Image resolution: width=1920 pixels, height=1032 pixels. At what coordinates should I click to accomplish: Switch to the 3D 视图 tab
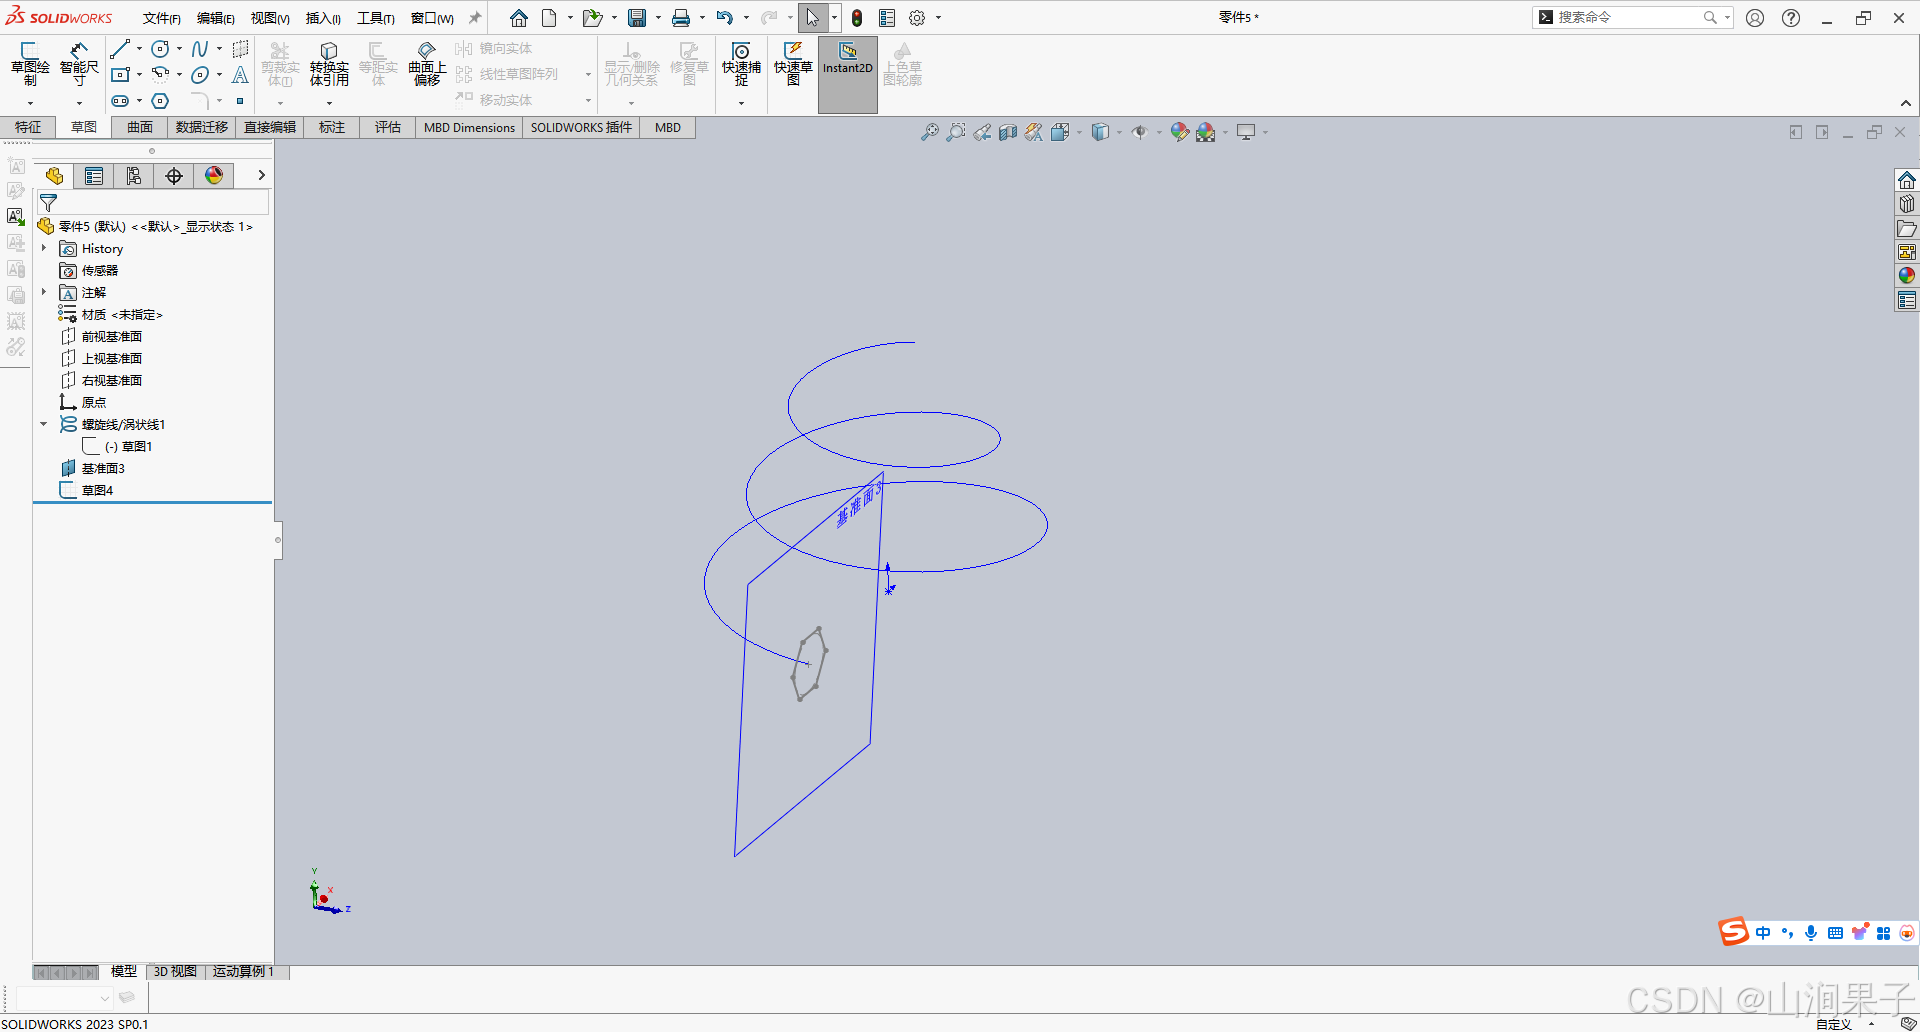point(173,971)
